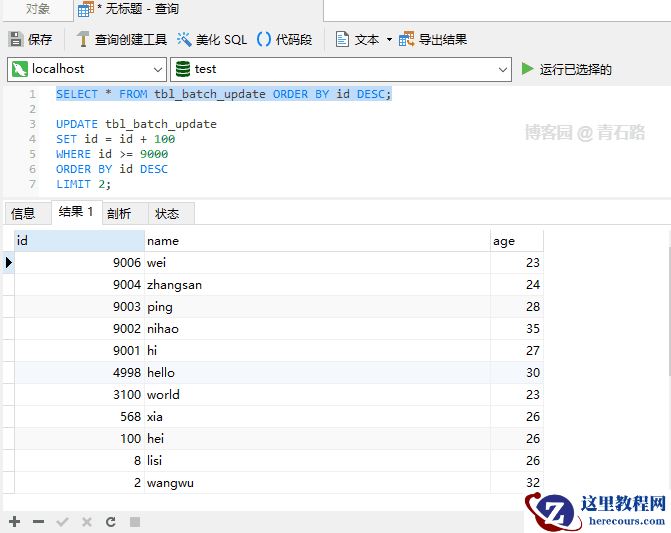The image size is (671, 533).
Task: Select the Result 1 (结果 1) tab
Action: point(76,212)
